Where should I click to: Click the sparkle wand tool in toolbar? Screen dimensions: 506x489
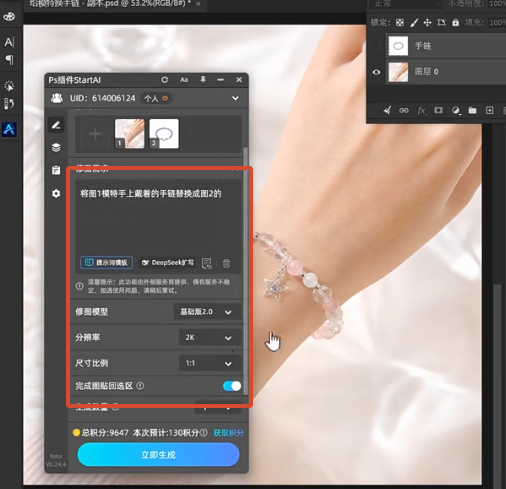click(9, 86)
